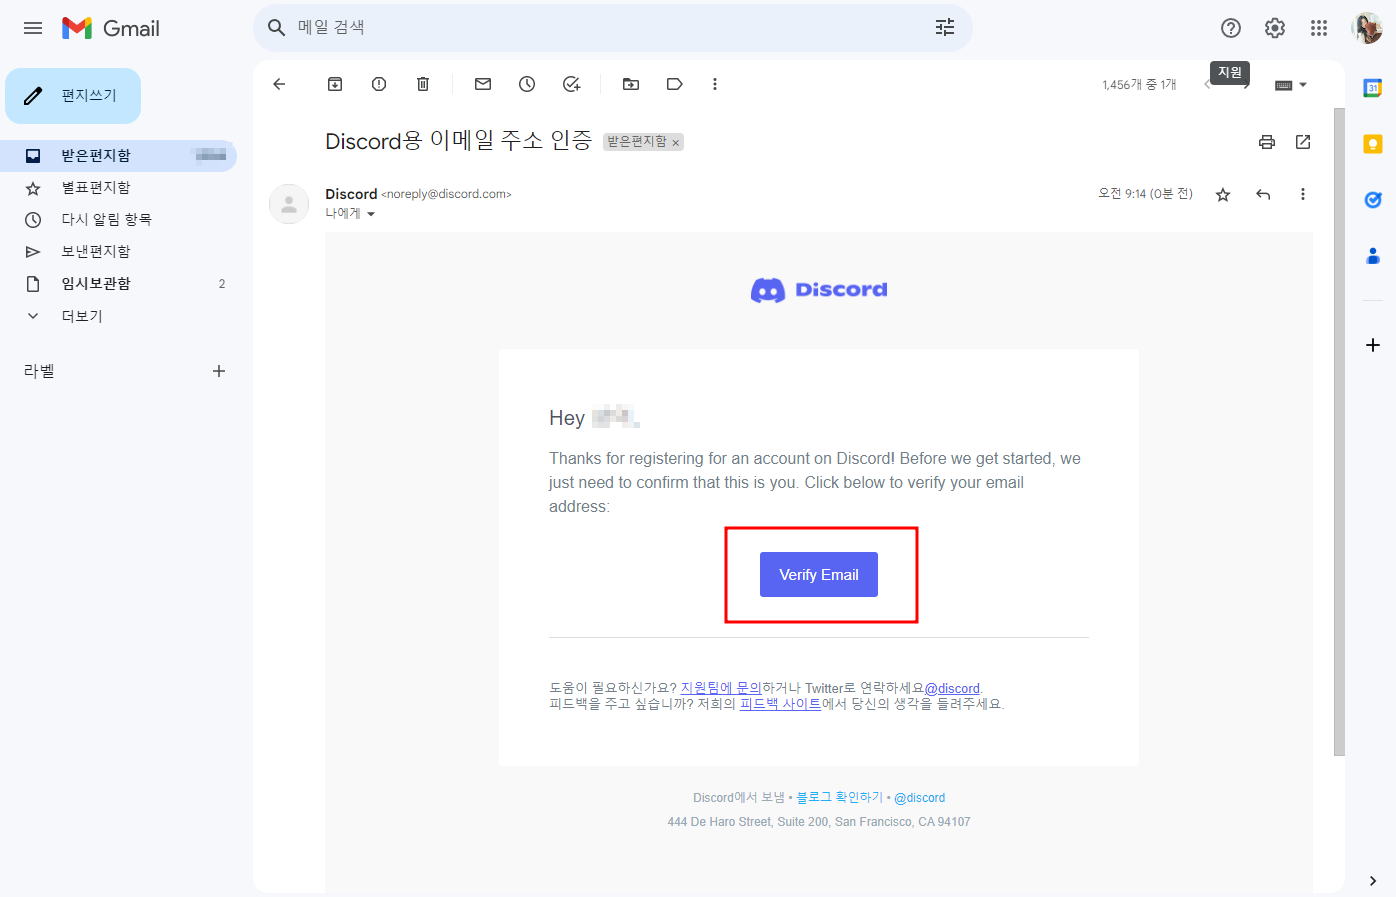Viewport: 1396px width, 897px height.
Task: Open the 블로그 확인하기 link
Action: [839, 798]
